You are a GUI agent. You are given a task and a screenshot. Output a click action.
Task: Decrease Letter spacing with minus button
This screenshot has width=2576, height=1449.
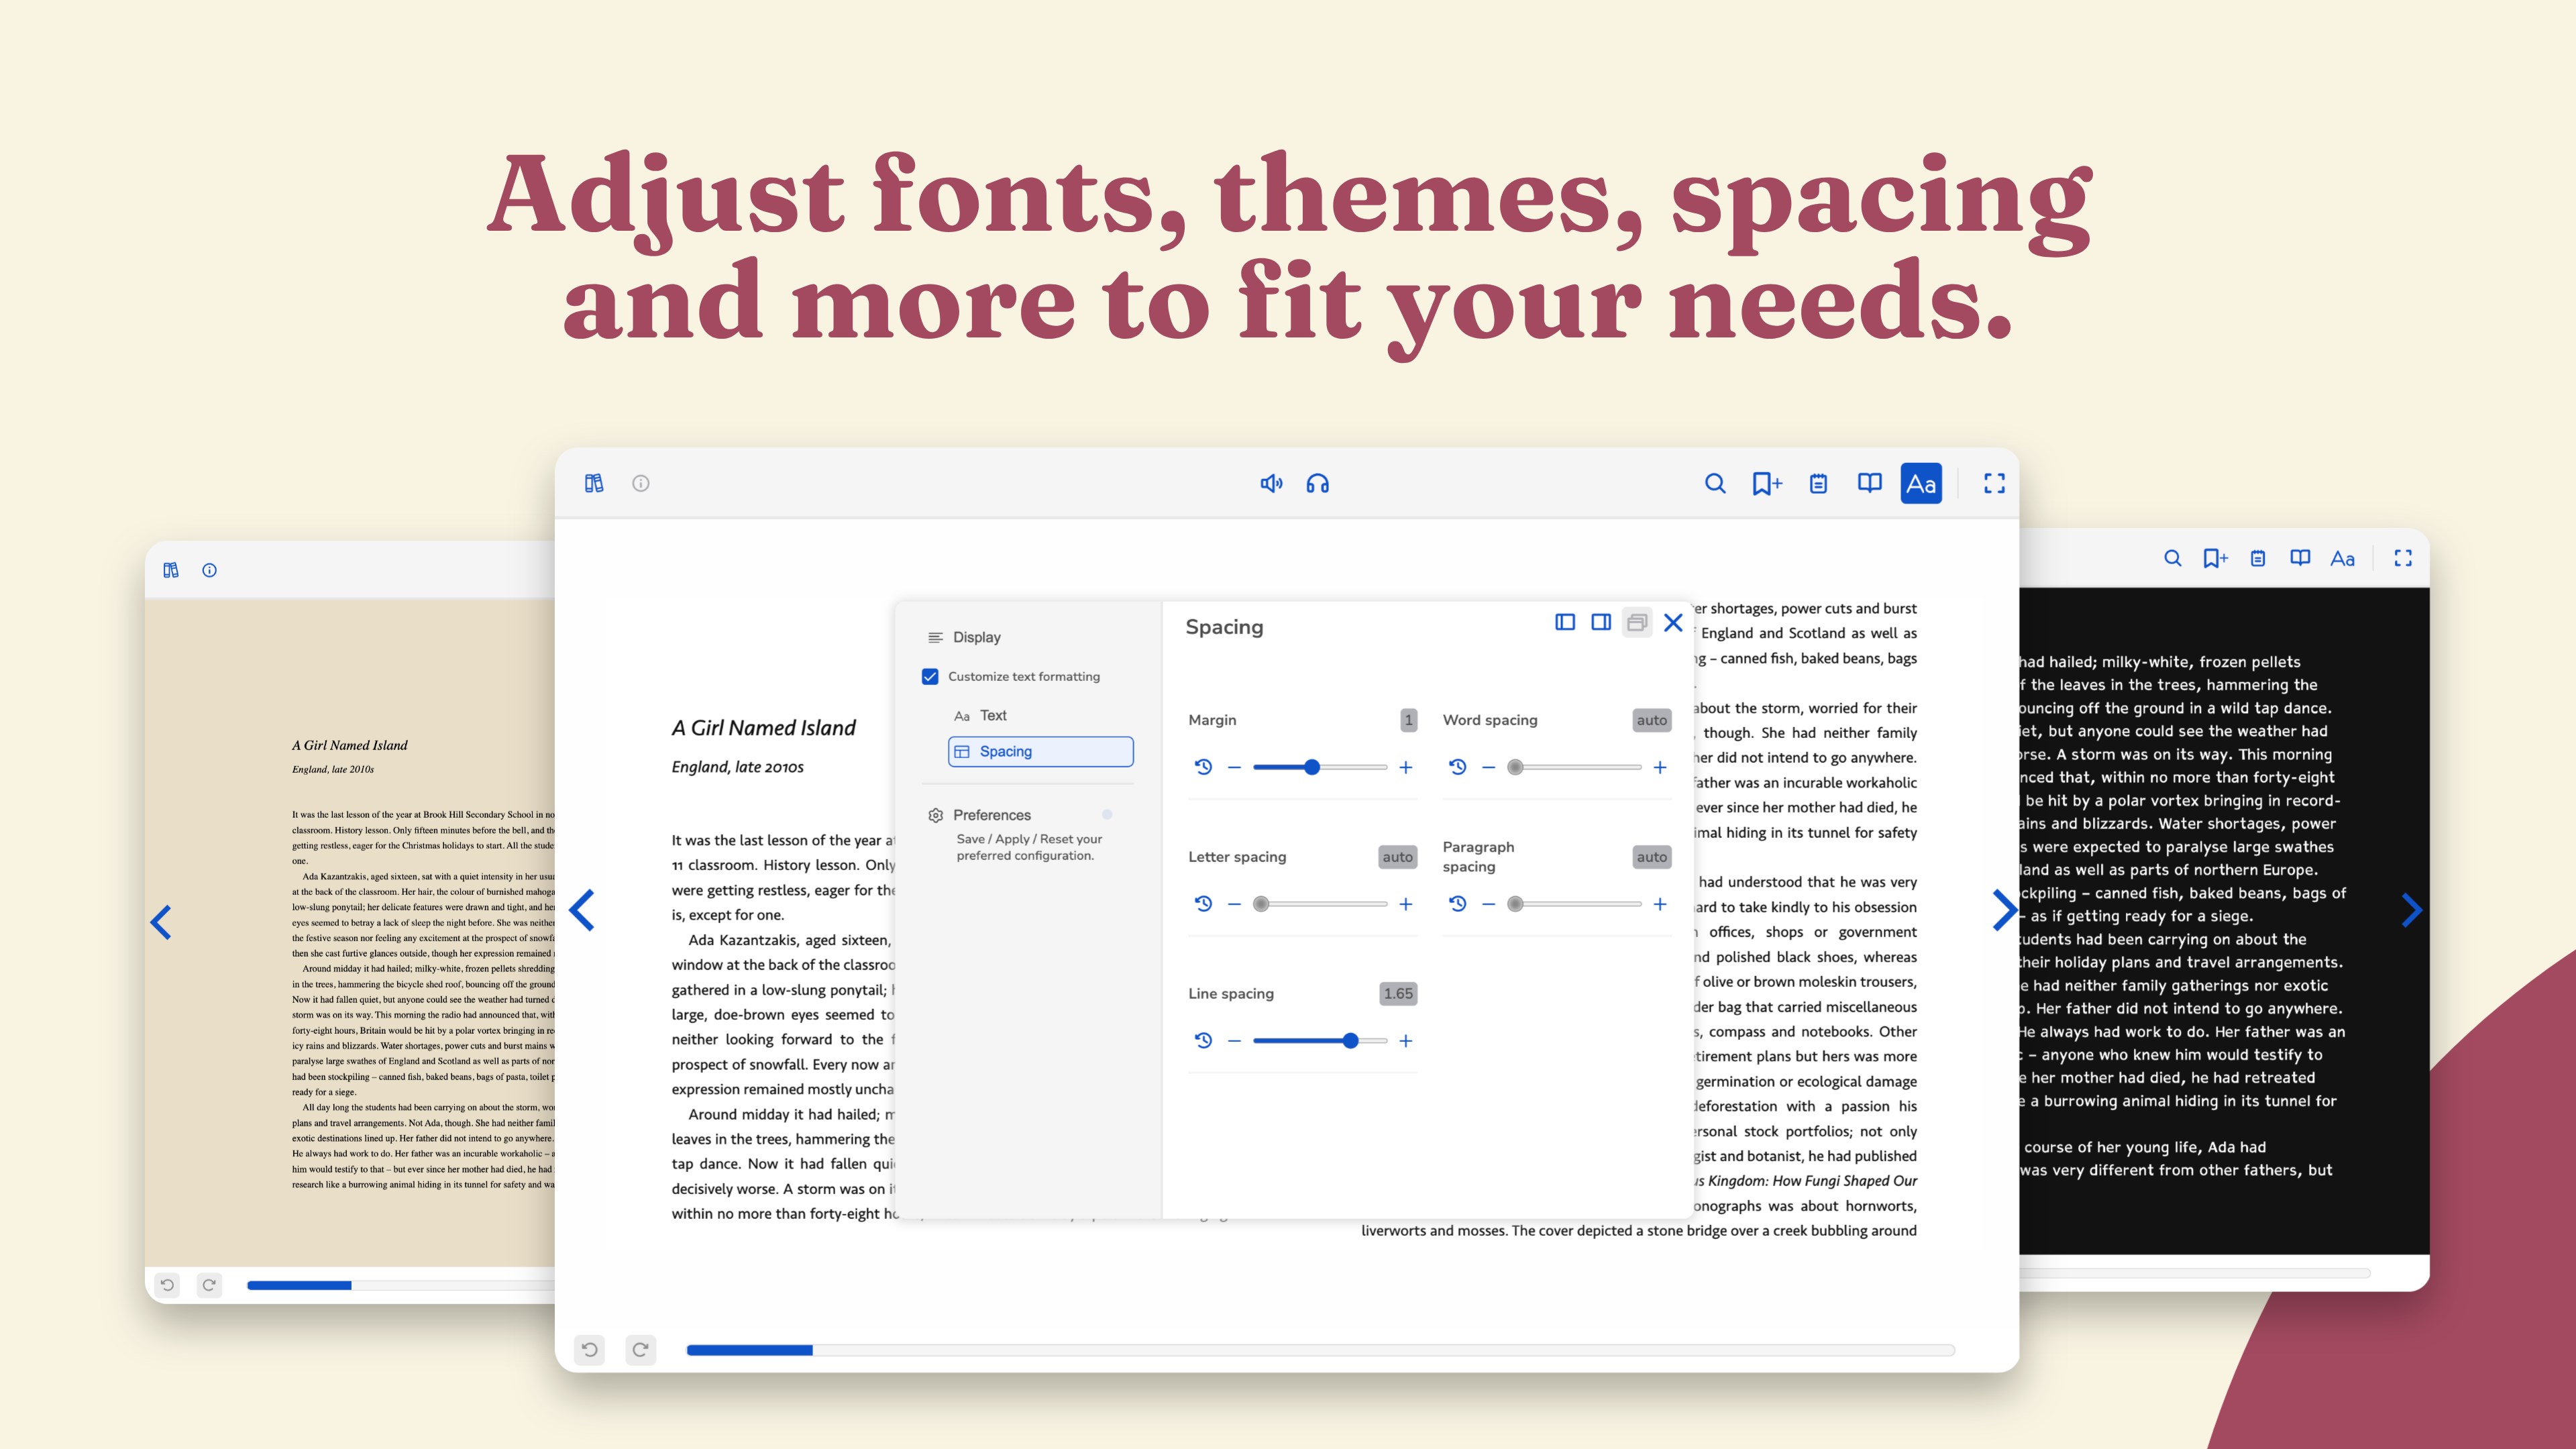[x=1234, y=904]
